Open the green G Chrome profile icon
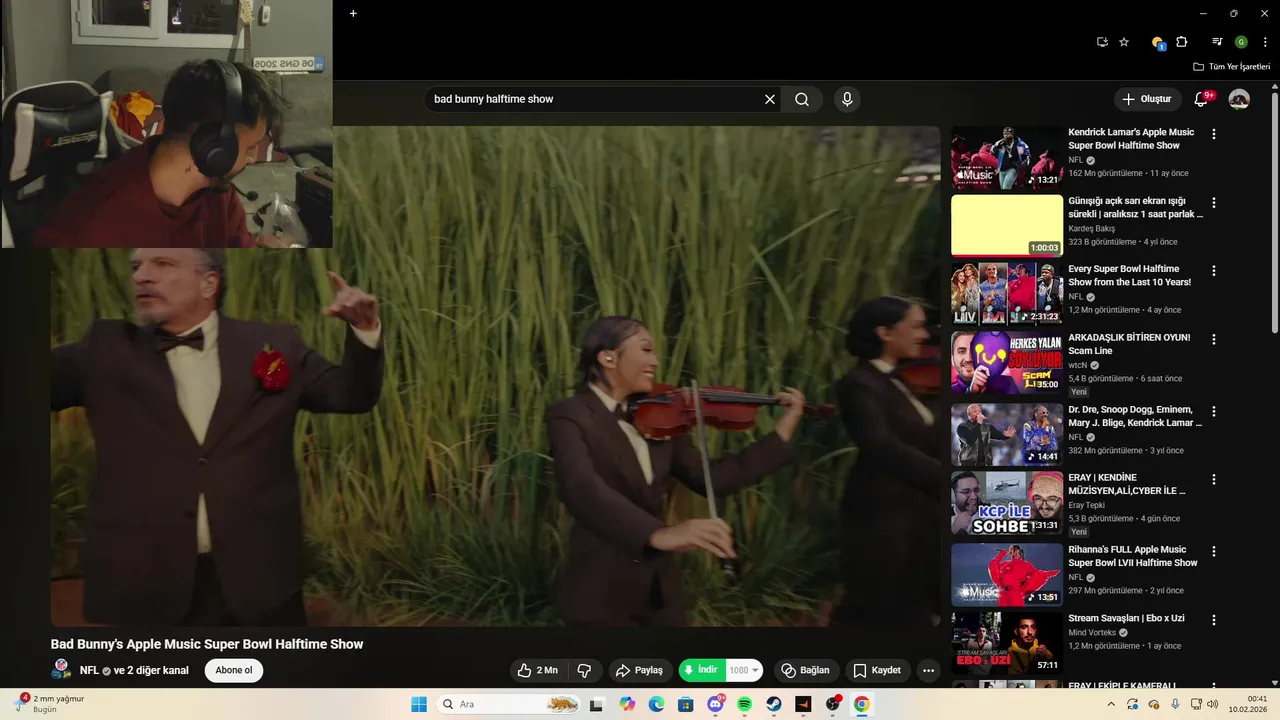 [1241, 42]
